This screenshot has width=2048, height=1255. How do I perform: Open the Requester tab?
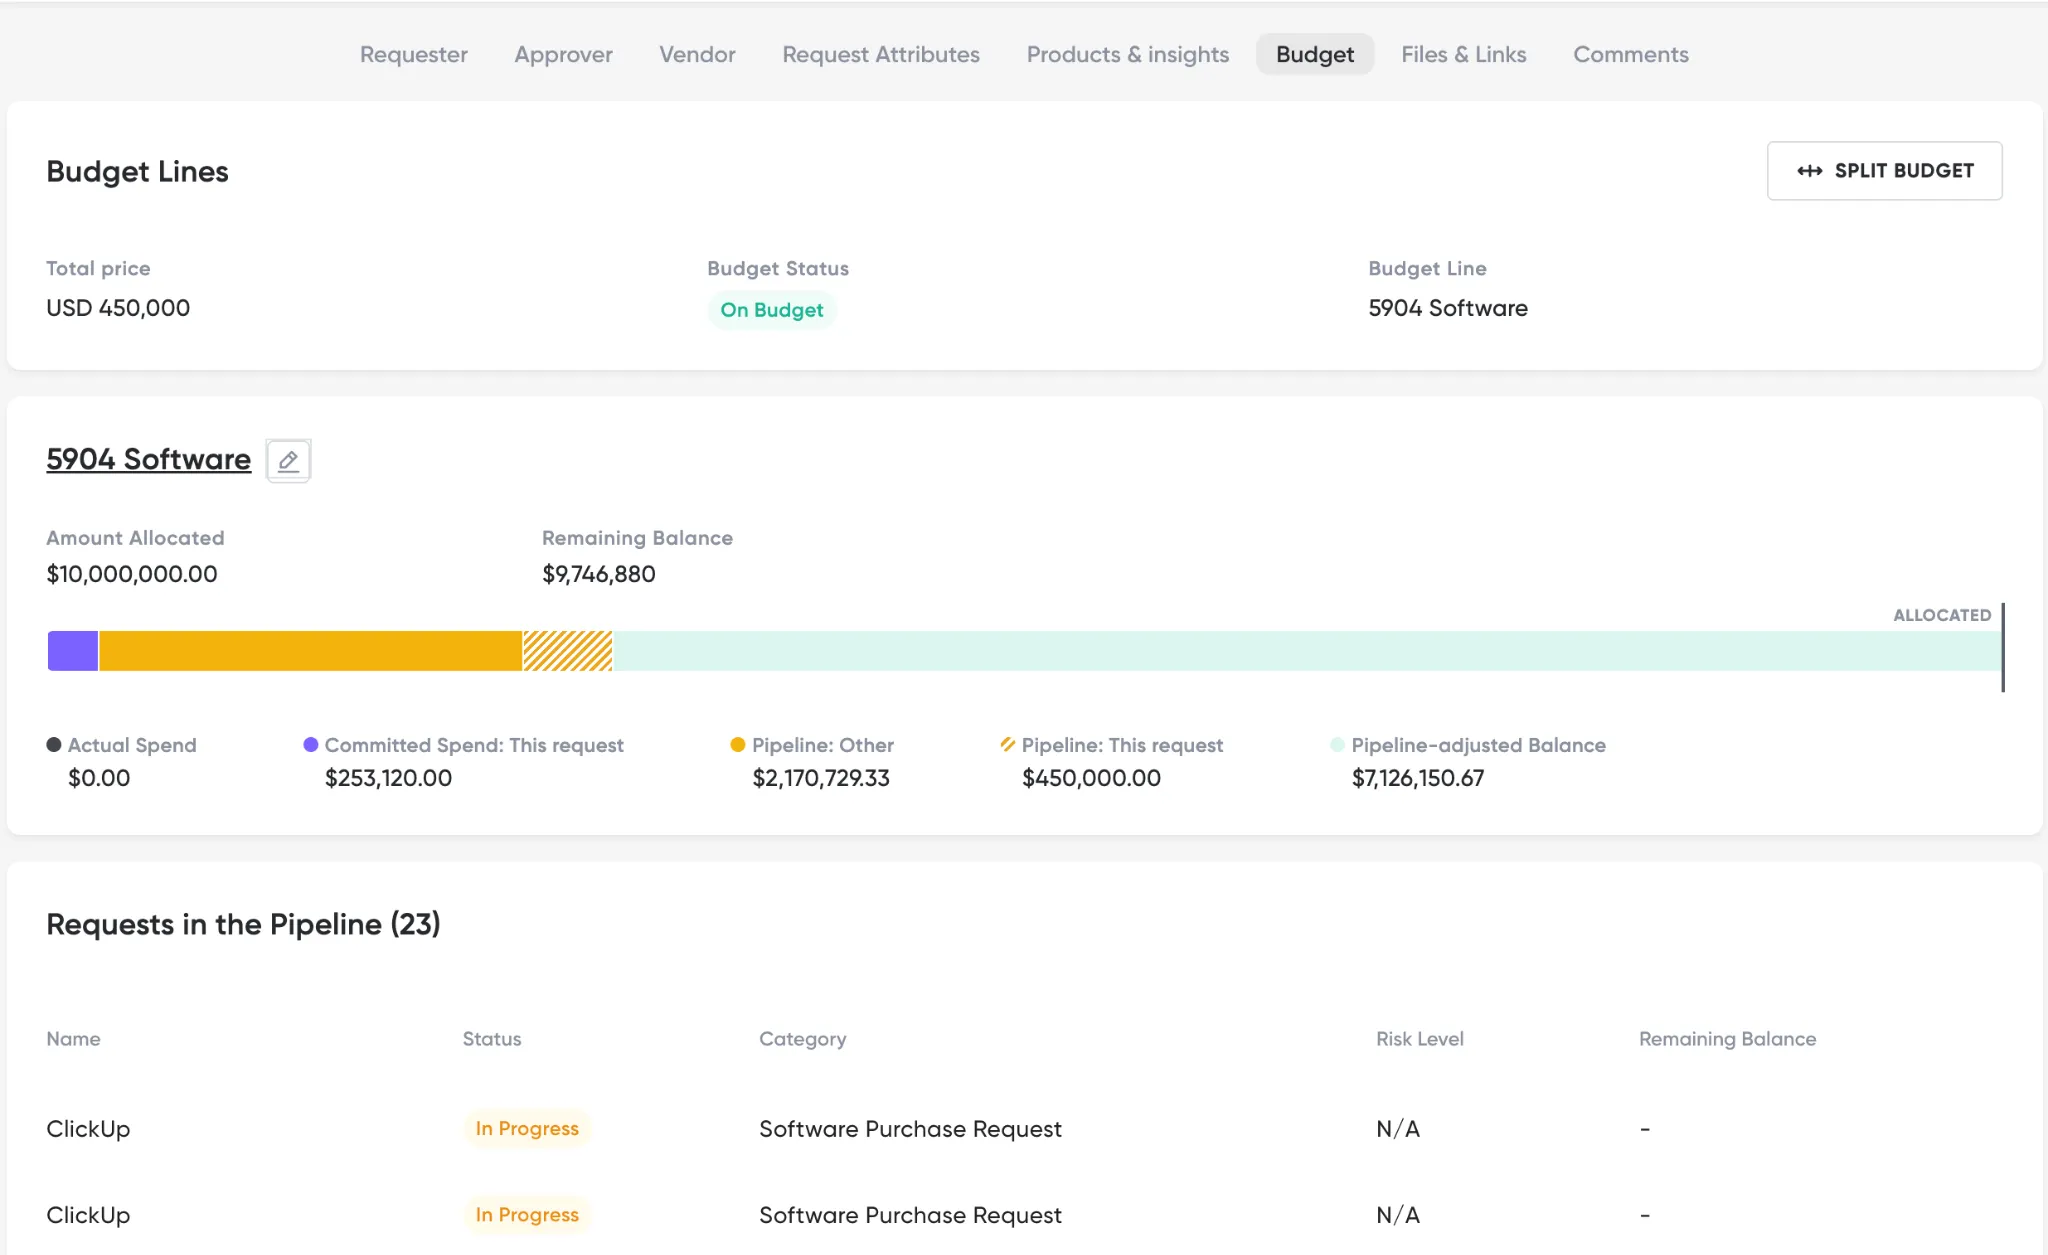tap(413, 54)
